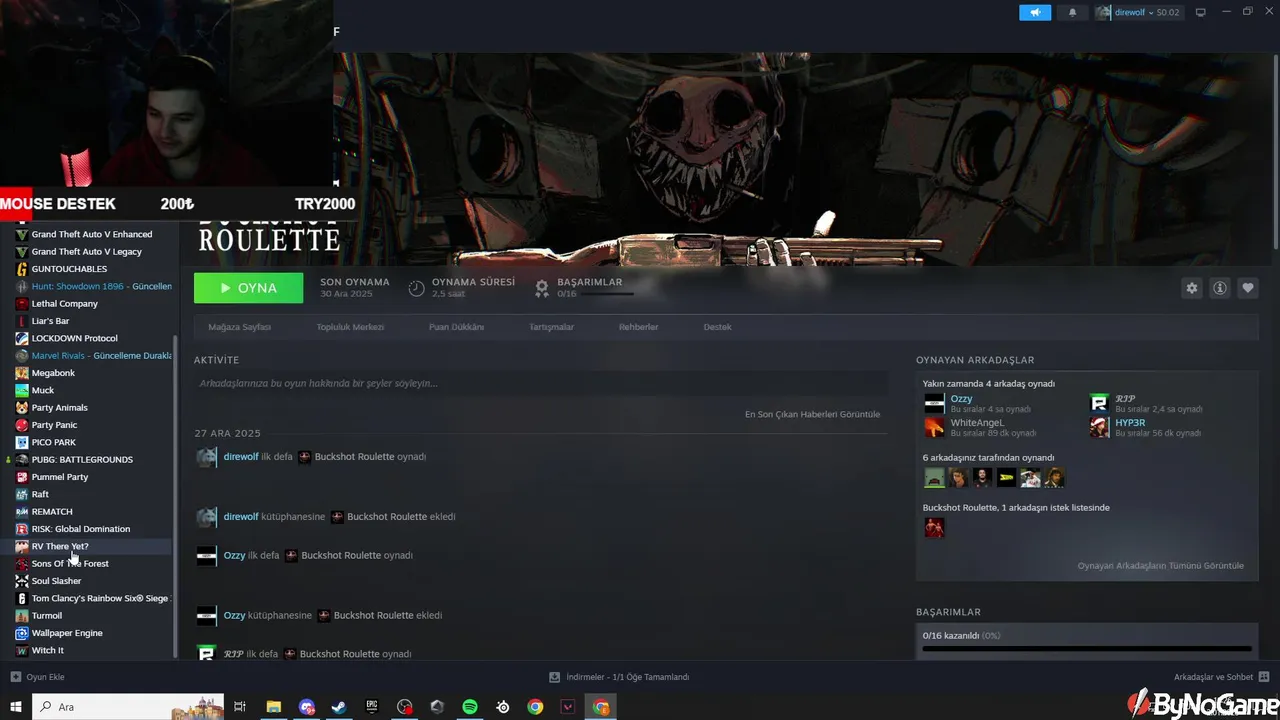Open the Mağaza Sayfası tab
The width and height of the screenshot is (1280, 720).
tap(239, 327)
